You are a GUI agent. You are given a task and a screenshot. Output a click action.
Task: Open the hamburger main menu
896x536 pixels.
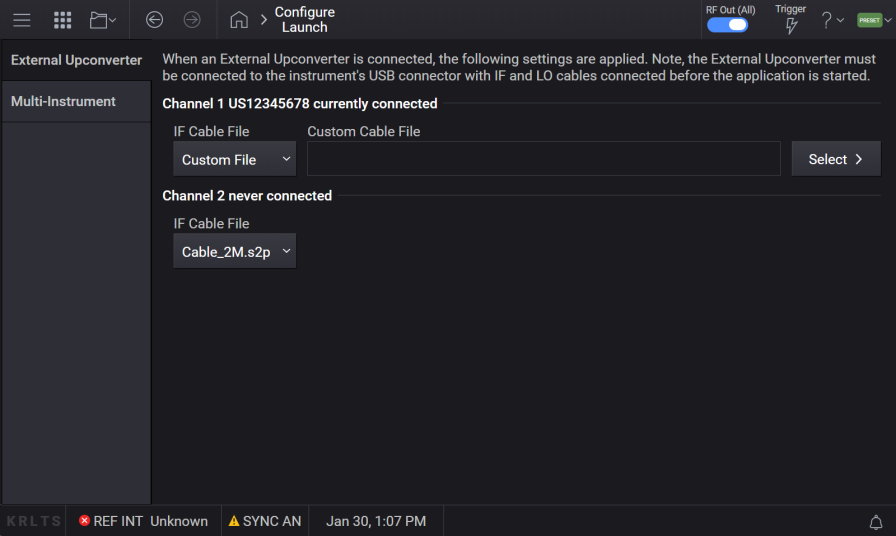[21, 20]
